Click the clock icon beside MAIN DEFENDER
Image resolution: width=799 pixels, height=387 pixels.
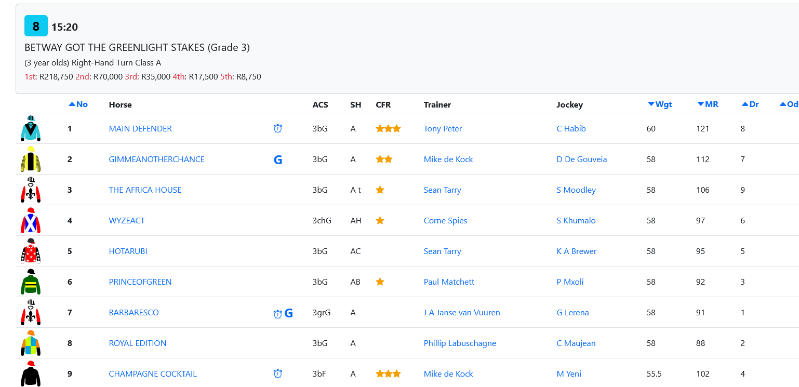pos(278,129)
